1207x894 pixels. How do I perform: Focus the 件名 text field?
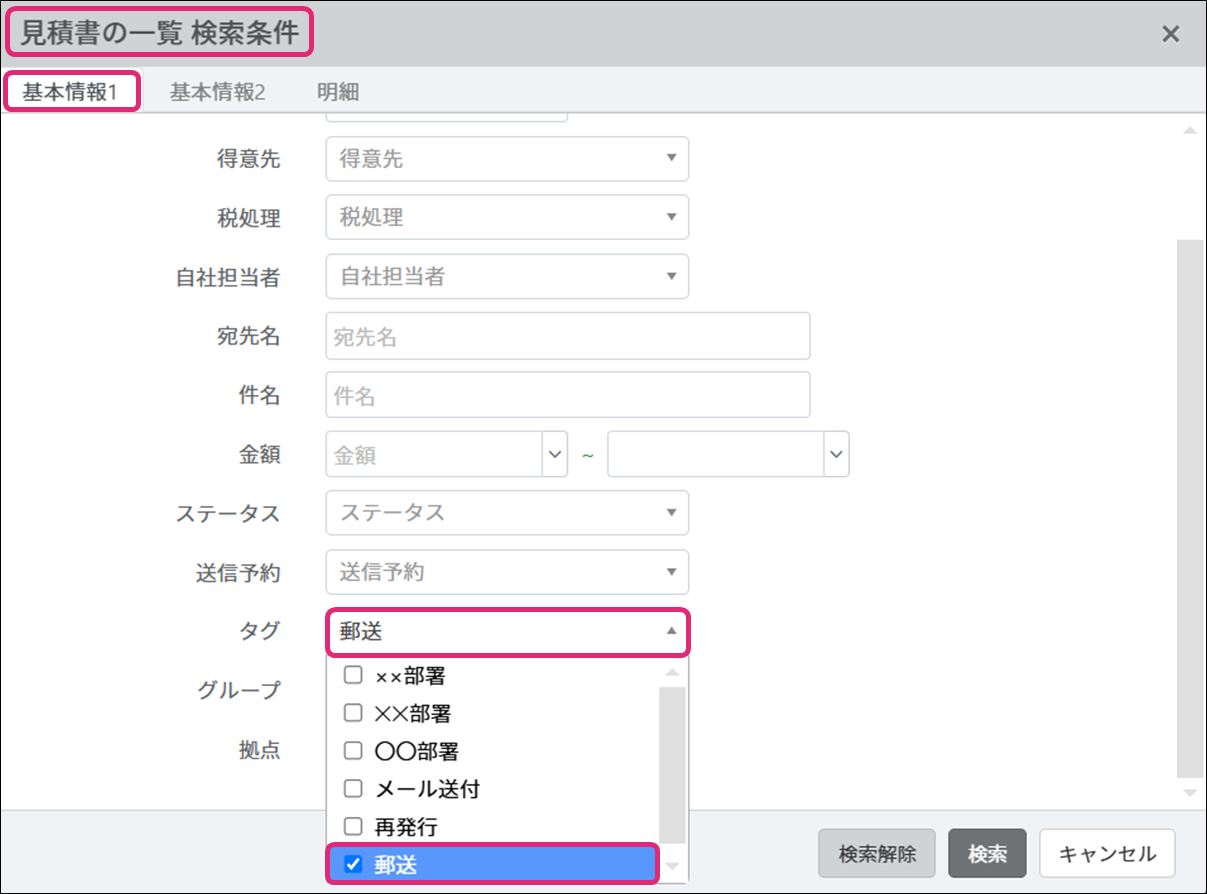pos(567,395)
